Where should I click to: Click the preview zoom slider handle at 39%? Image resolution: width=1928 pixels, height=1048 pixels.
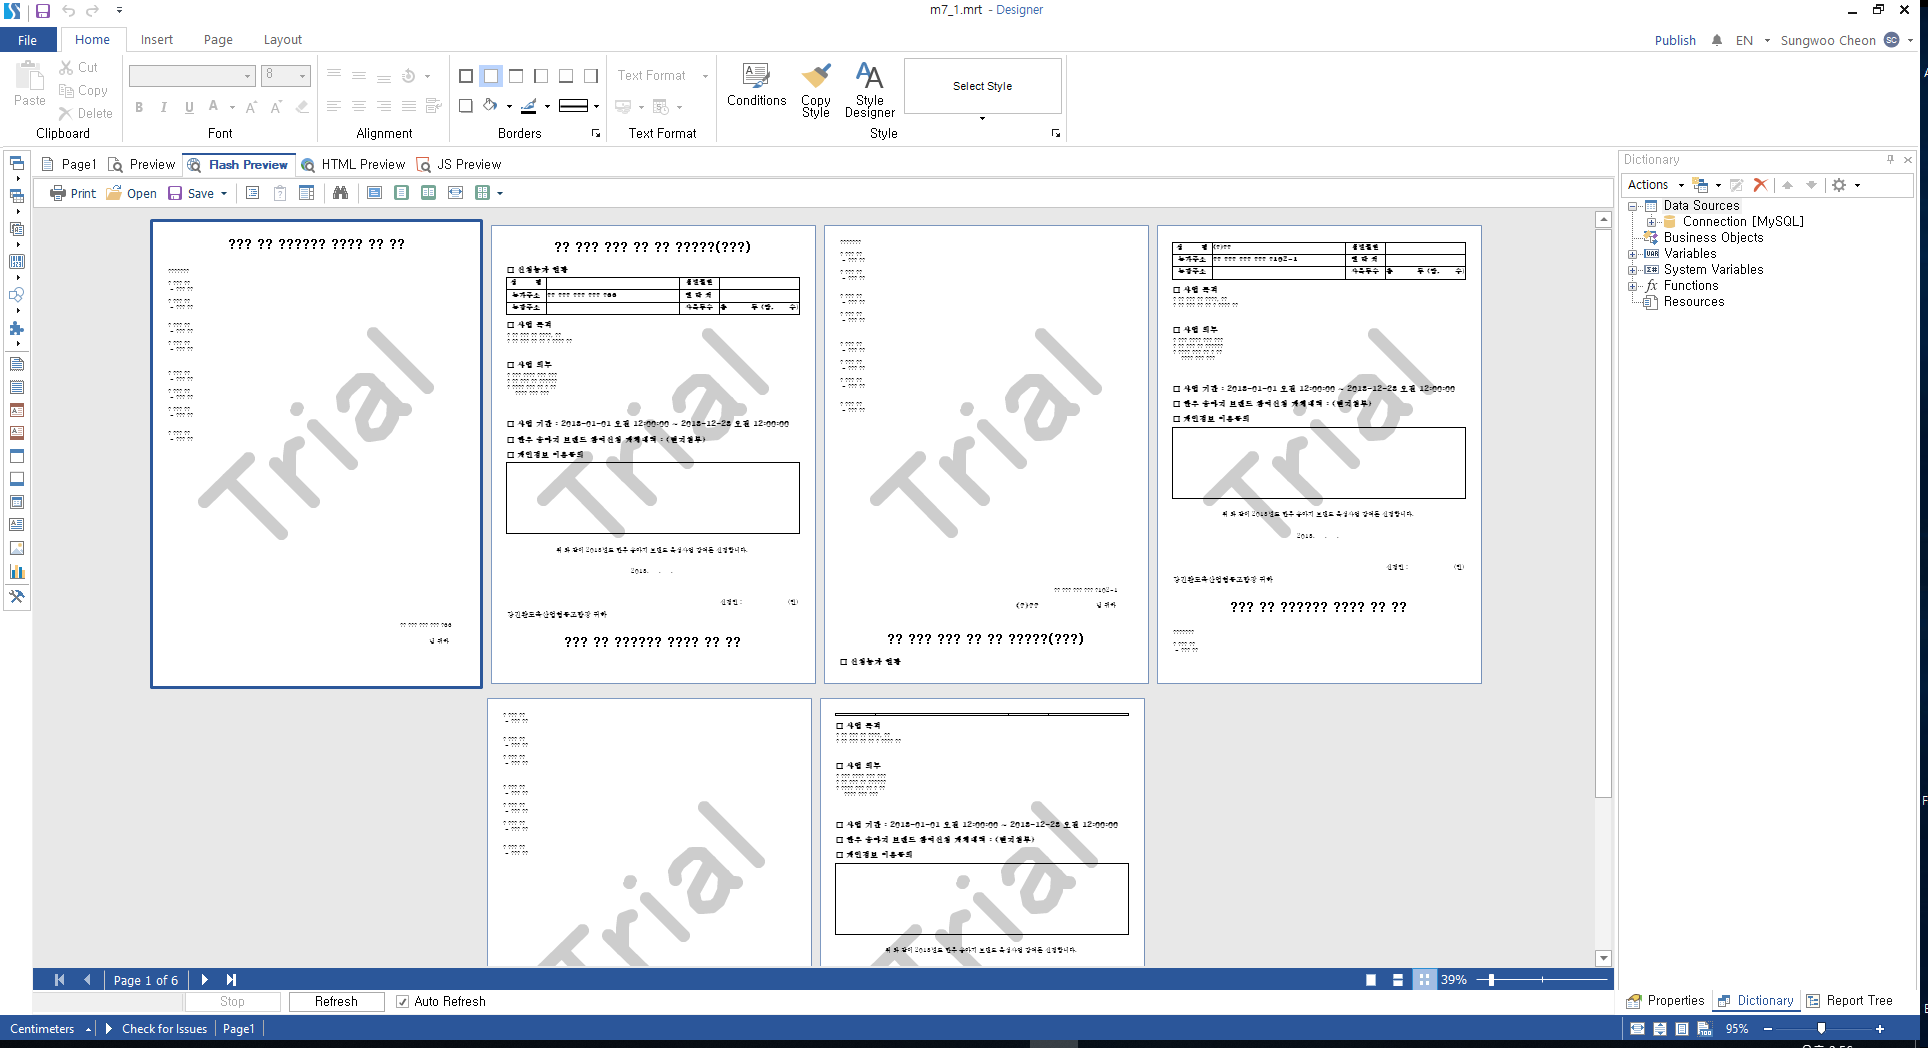(1491, 980)
